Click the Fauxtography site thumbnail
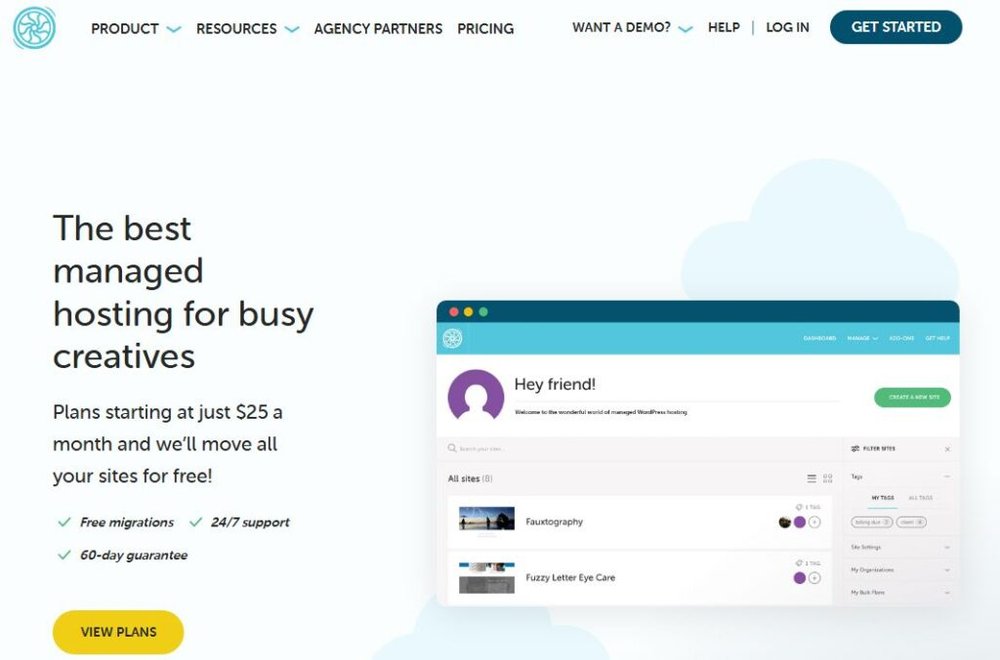1000x660 pixels. click(487, 520)
